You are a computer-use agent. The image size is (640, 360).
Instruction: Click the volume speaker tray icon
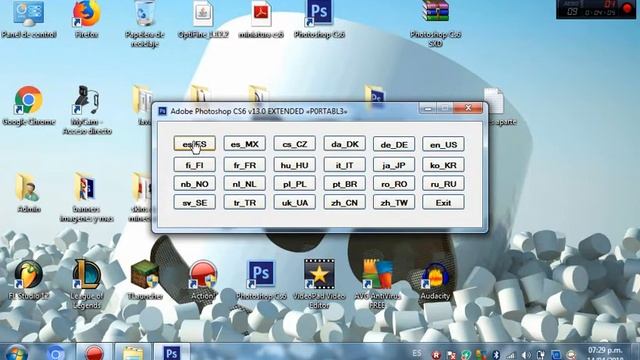click(x=526, y=355)
